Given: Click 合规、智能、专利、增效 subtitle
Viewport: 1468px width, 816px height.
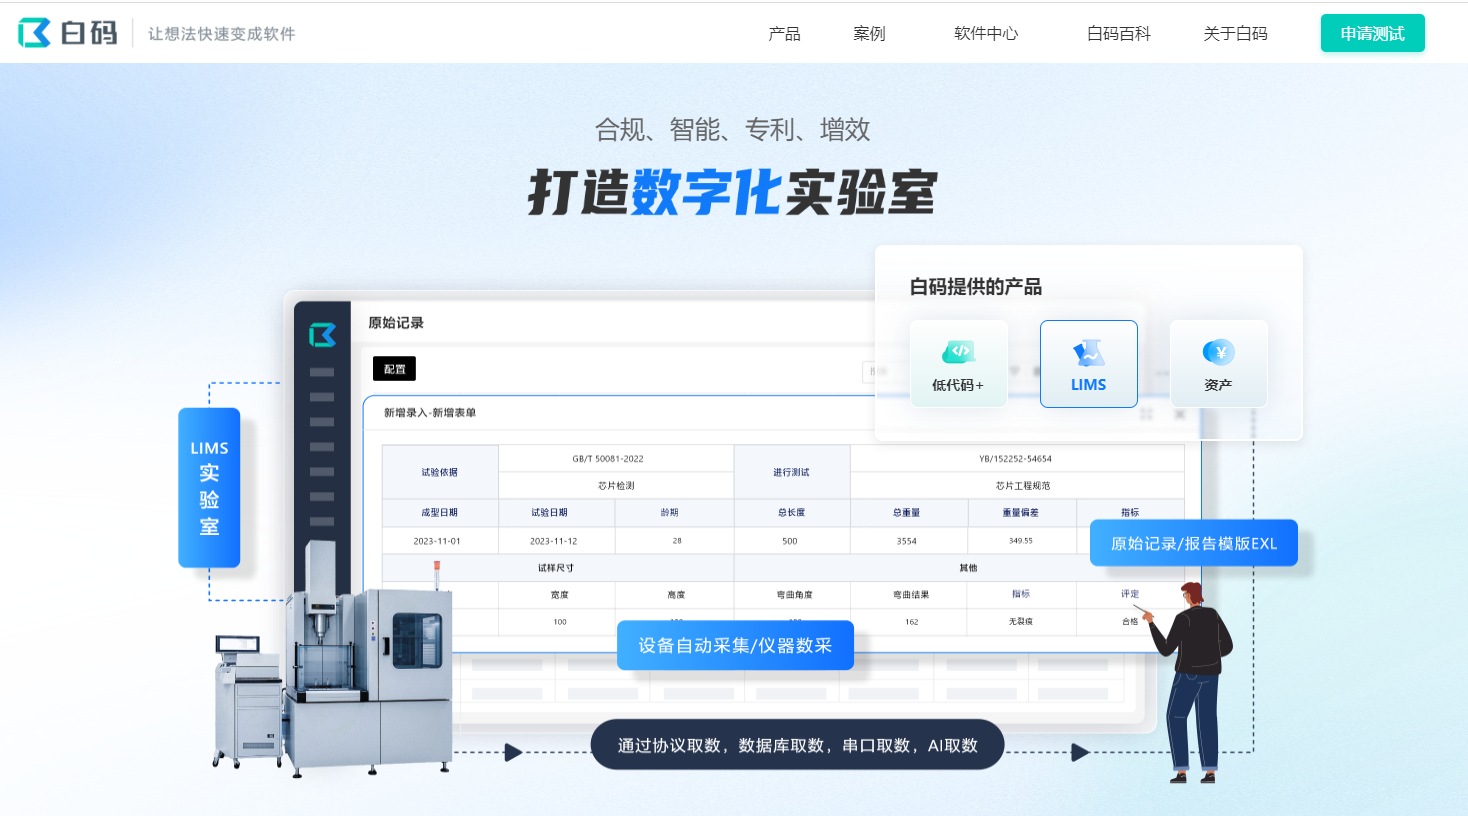Looking at the screenshot, I should coord(732,129).
